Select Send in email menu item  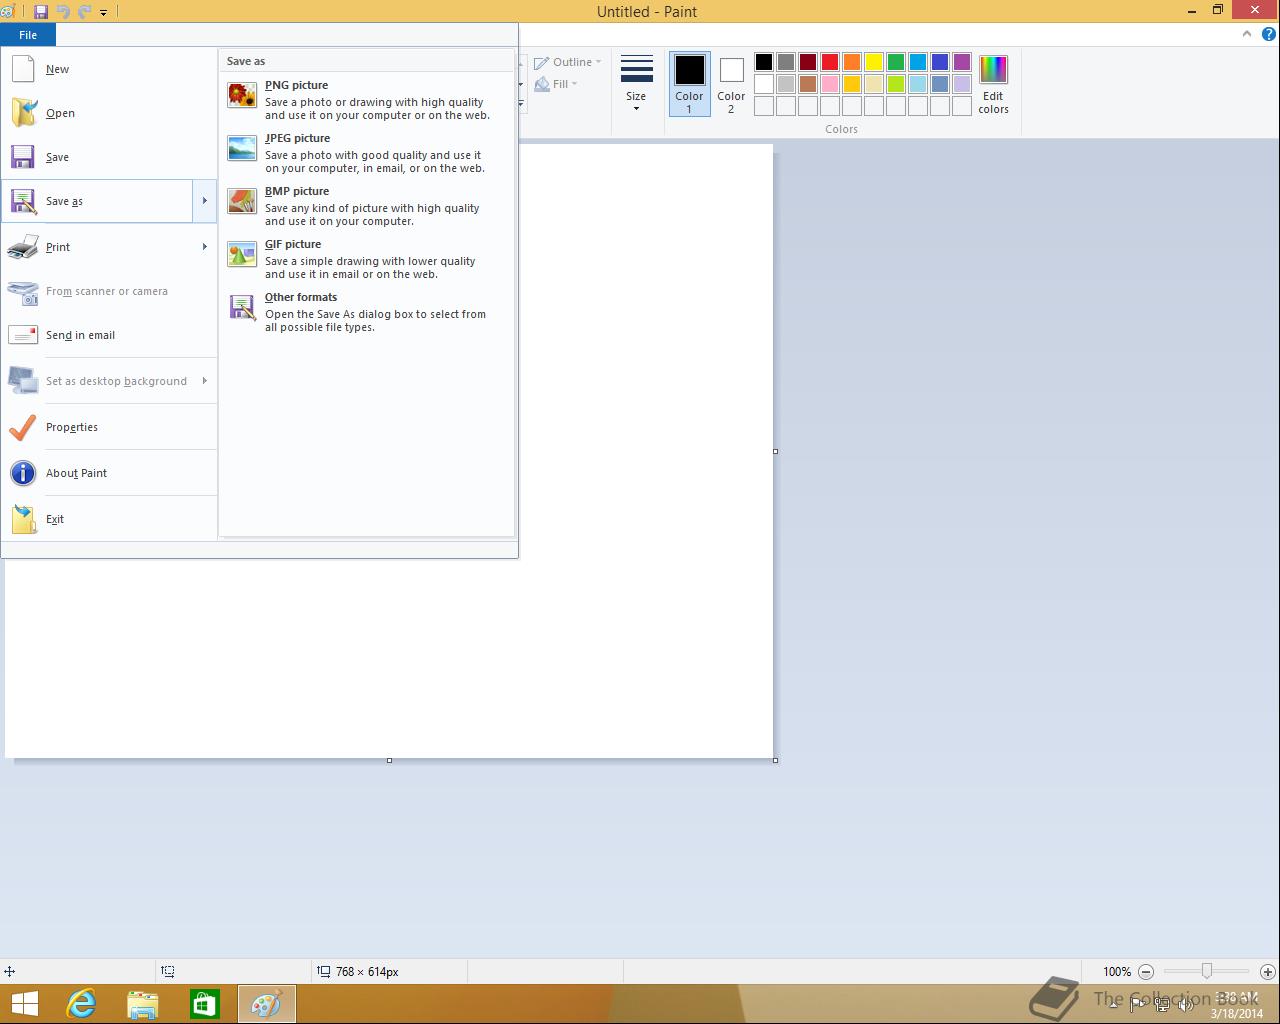109,335
